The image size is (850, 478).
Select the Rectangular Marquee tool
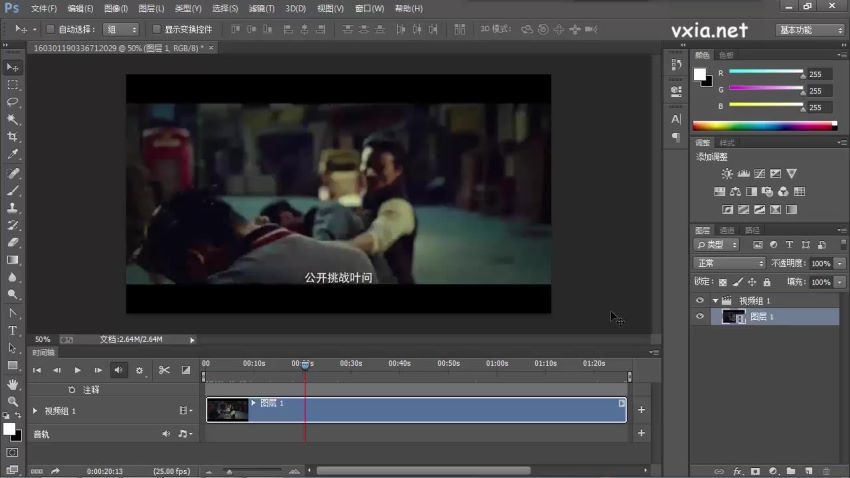[x=12, y=85]
